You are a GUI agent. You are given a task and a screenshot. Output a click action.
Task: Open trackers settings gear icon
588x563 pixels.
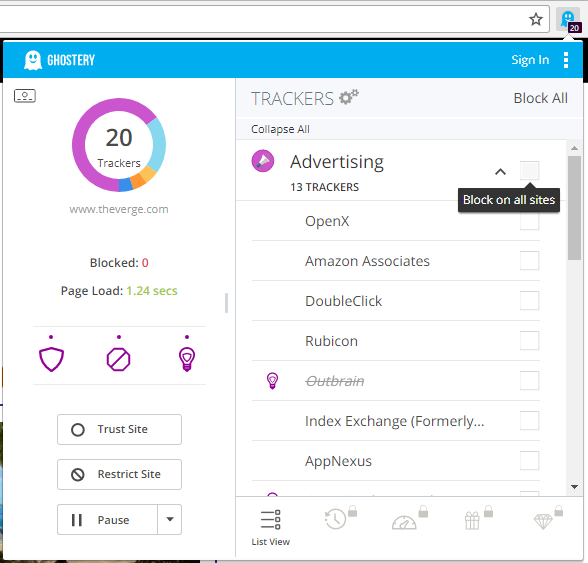tap(349, 97)
